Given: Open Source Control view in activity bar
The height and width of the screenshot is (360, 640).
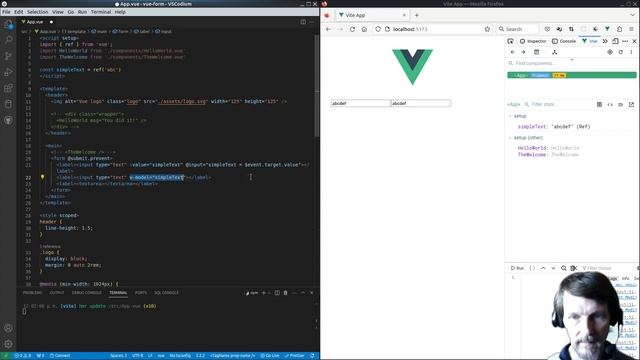Looking at the screenshot, I should 8,56.
